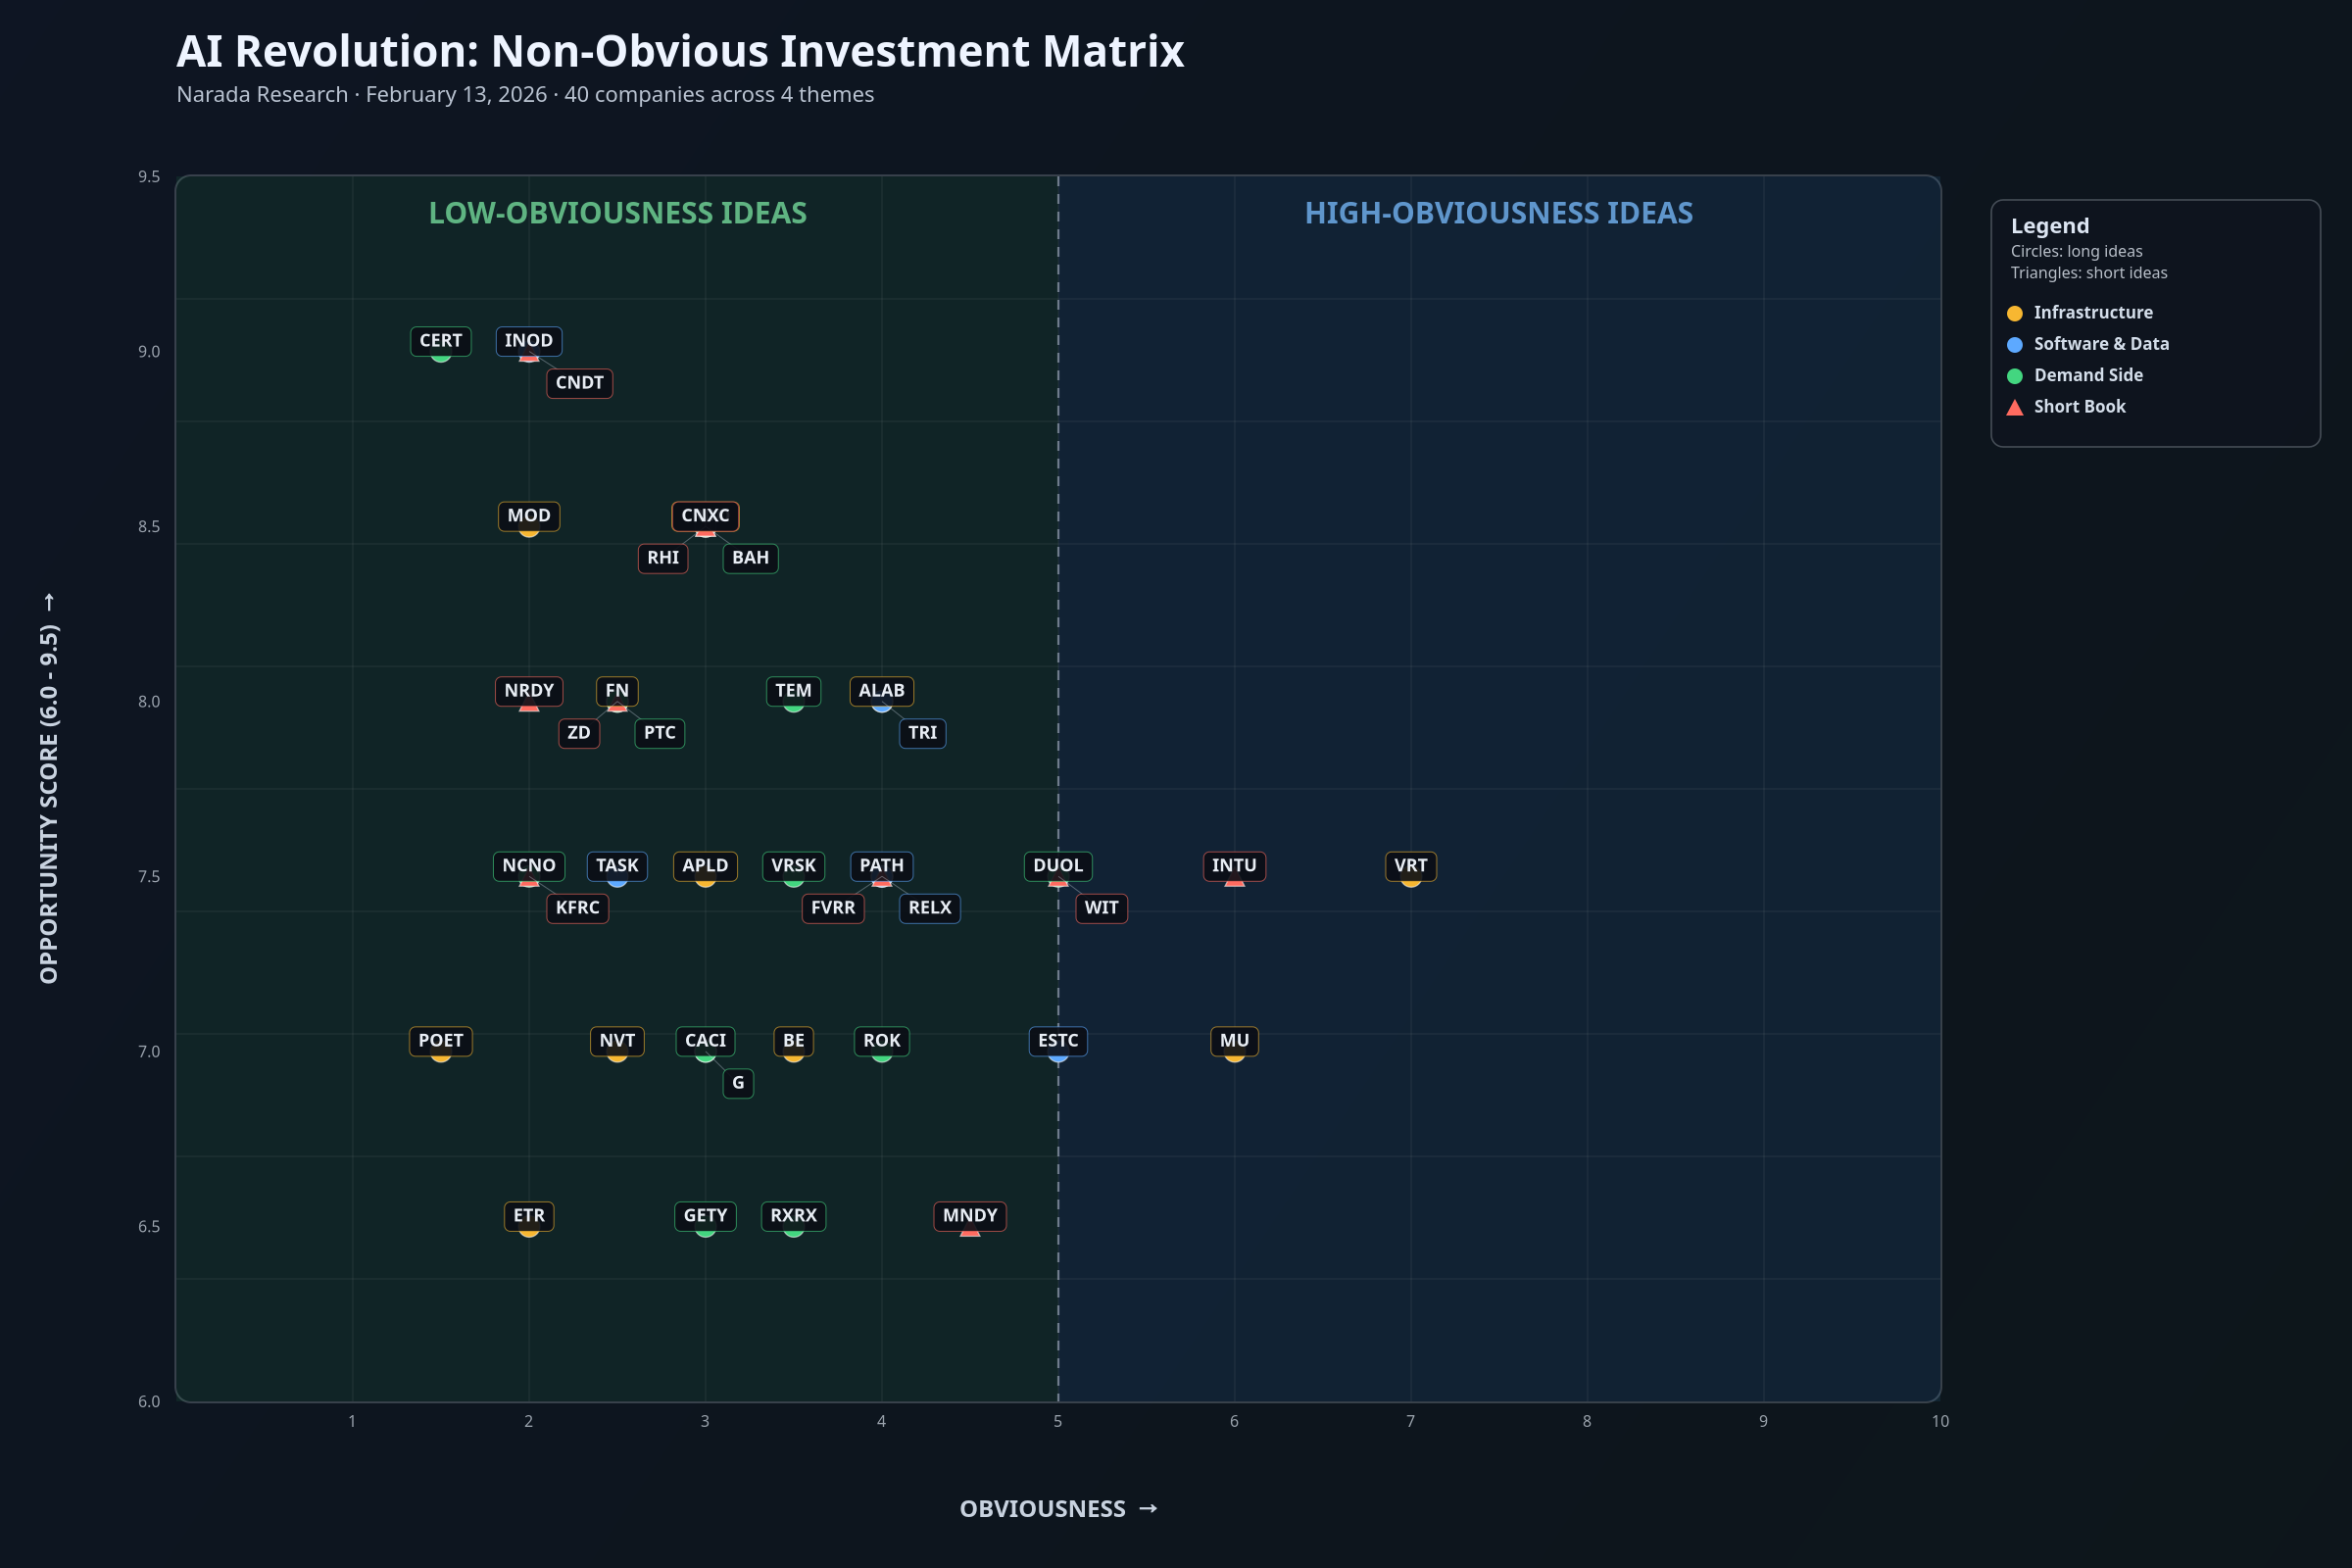Click the yellow Infrastructure legend dot

2015,313
